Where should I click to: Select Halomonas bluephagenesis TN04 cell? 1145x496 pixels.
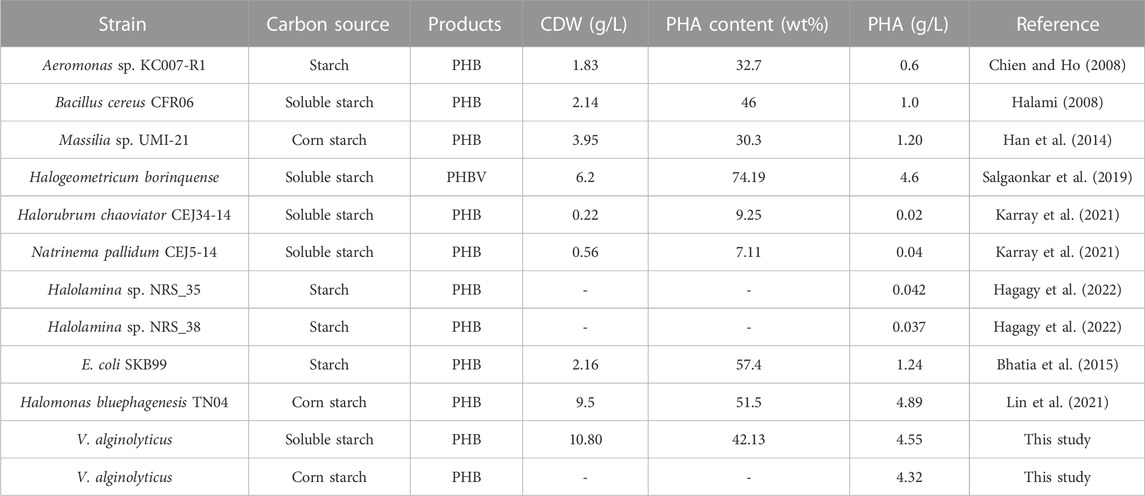point(123,401)
